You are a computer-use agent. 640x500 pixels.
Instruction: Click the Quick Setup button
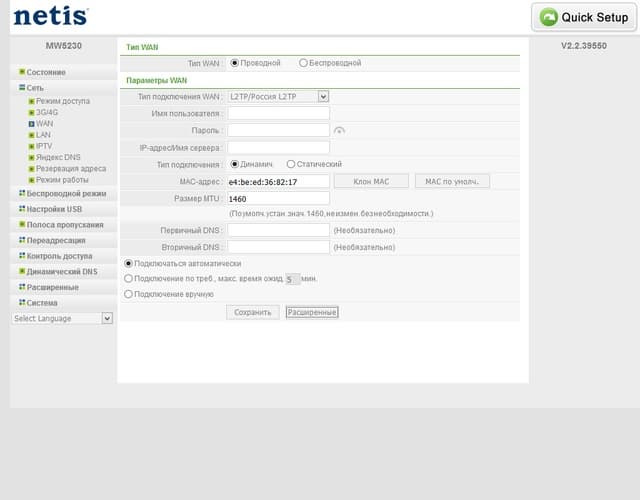click(584, 18)
